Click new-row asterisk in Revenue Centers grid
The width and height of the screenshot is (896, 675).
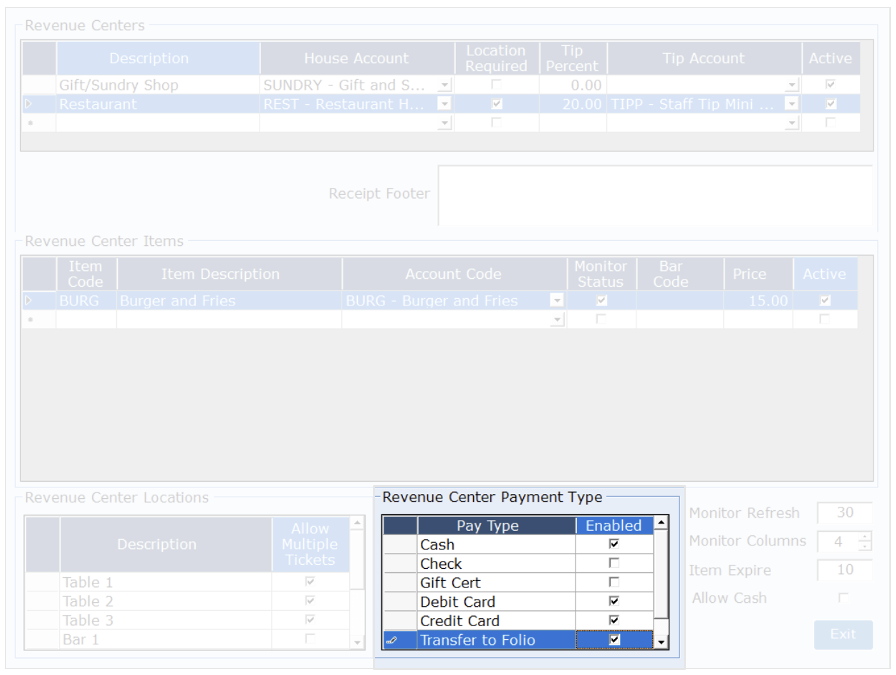pos(29,123)
